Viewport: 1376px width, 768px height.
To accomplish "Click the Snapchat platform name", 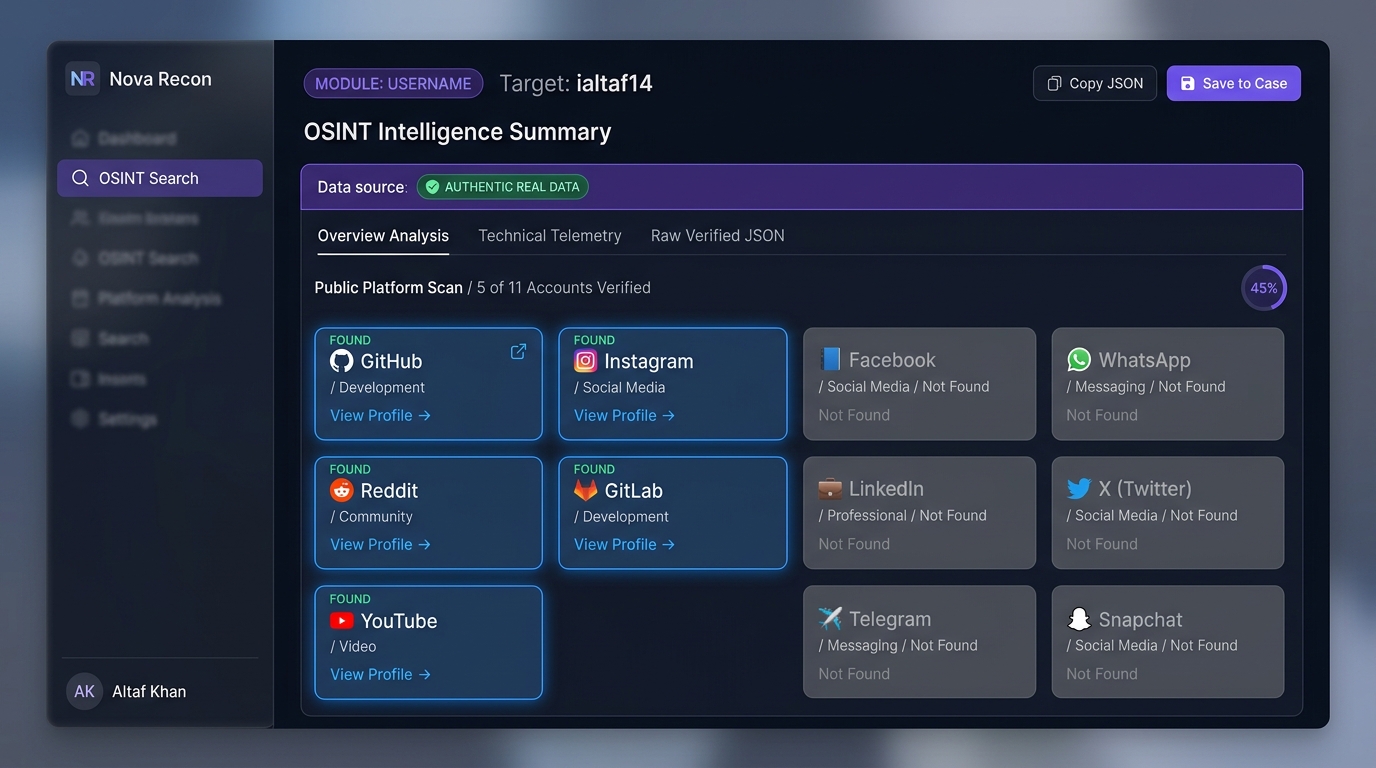I will [x=1141, y=619].
